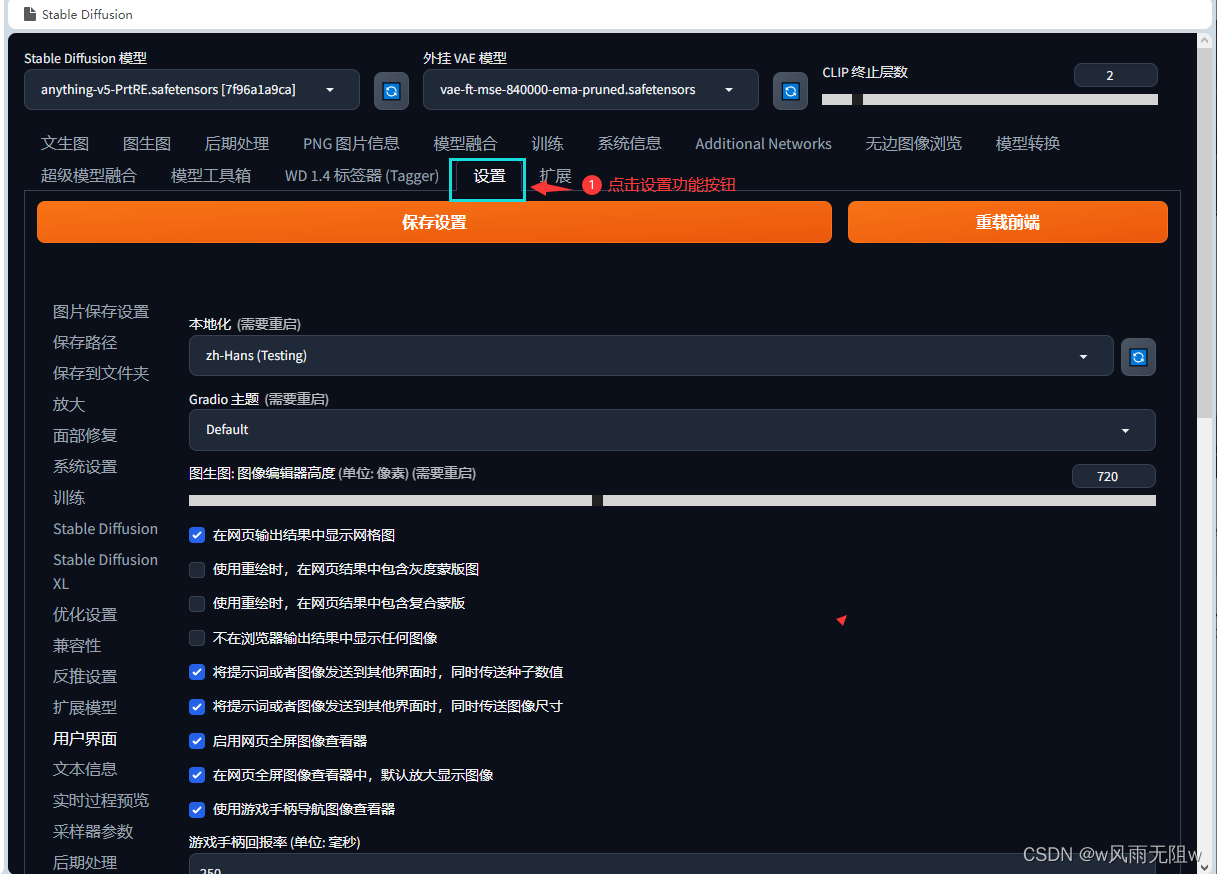
Task: Open 兼容性 settings section
Action: (77, 645)
